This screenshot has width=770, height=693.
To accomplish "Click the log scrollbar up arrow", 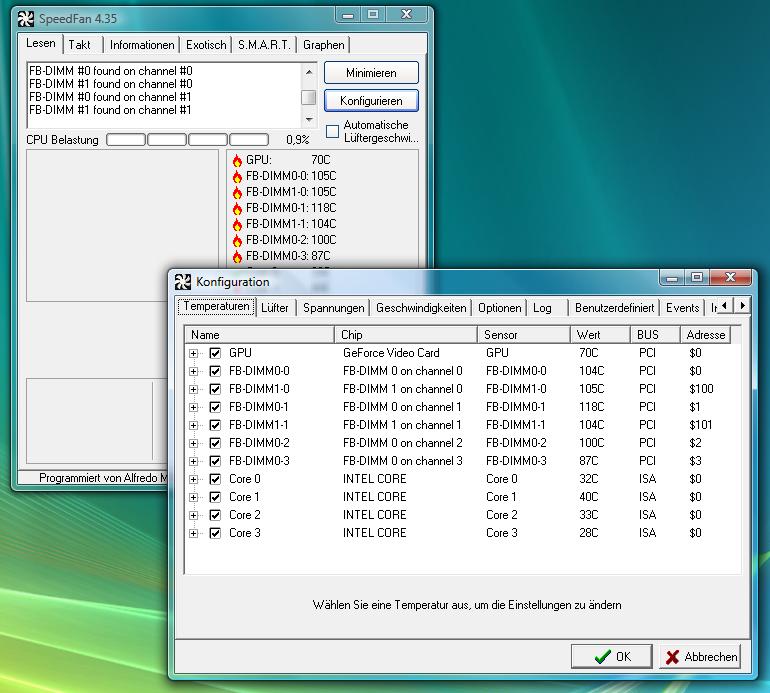I will tap(309, 72).
